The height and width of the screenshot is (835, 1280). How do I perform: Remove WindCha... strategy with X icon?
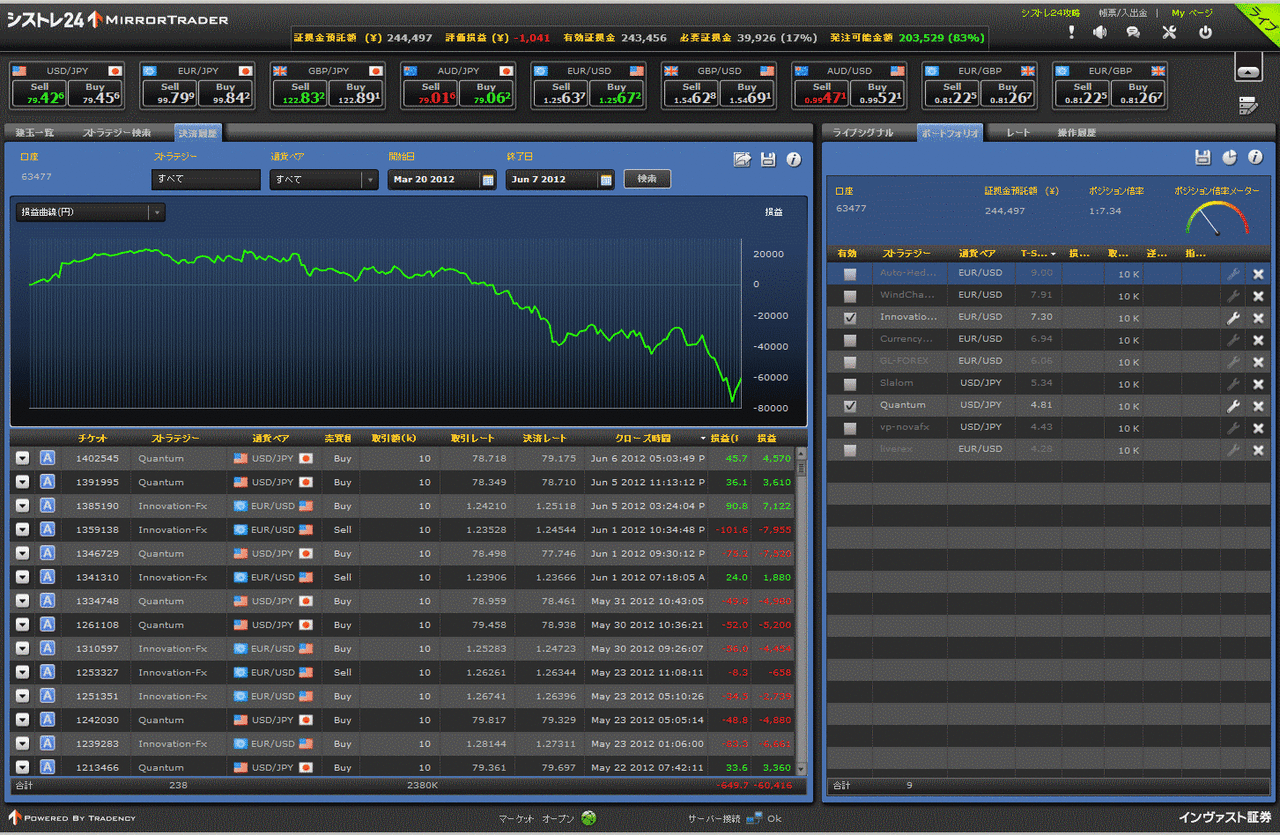pyautogui.click(x=1258, y=296)
